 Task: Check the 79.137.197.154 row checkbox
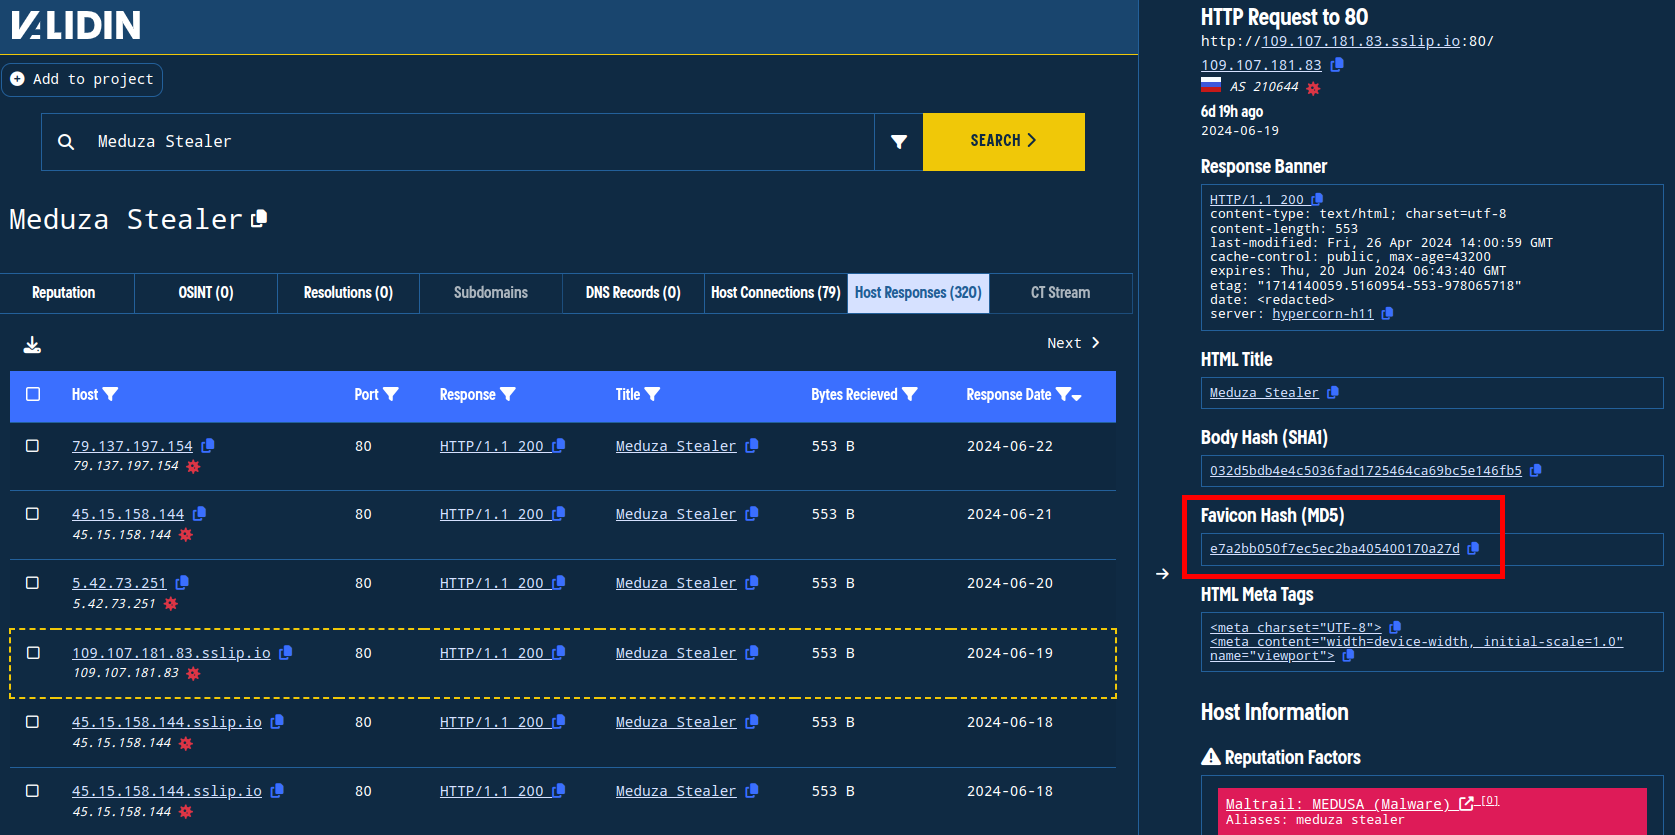(33, 446)
